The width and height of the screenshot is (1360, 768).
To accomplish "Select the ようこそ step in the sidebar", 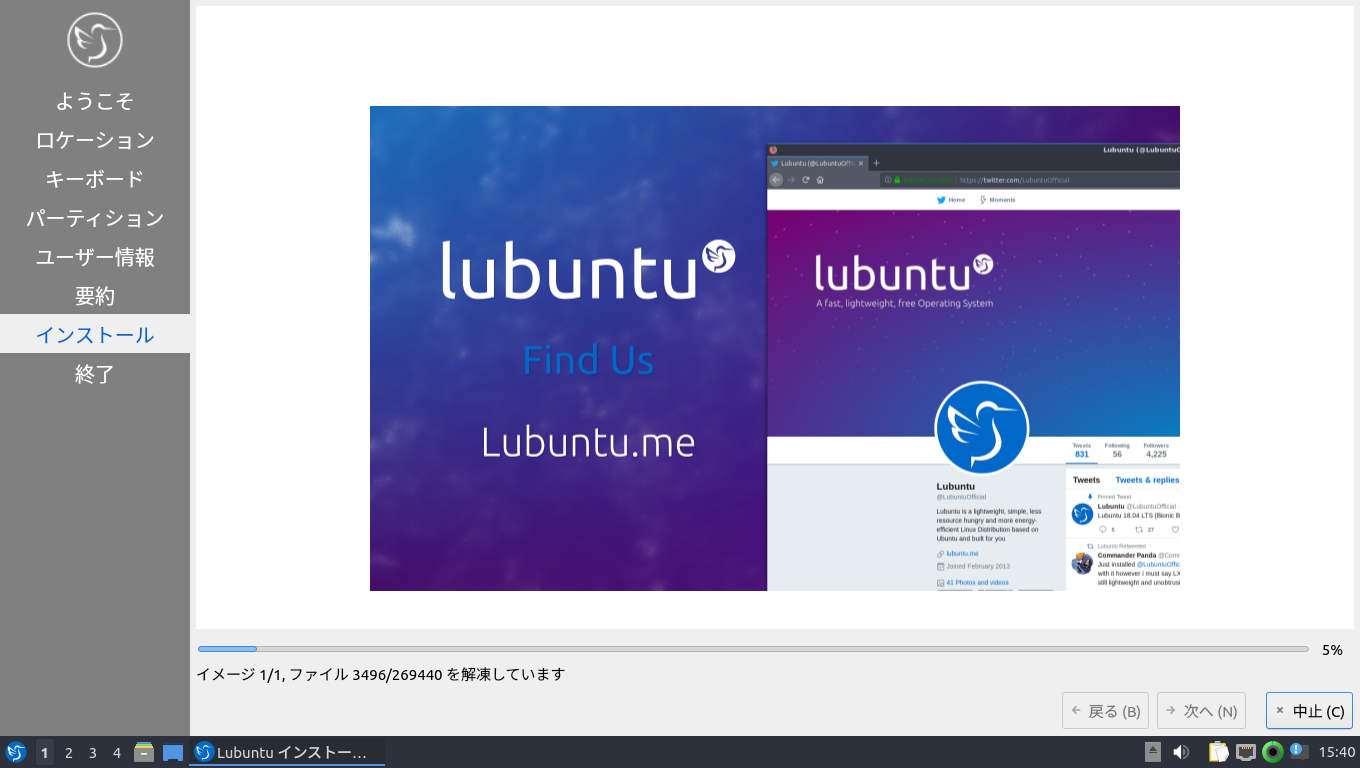I will point(95,100).
